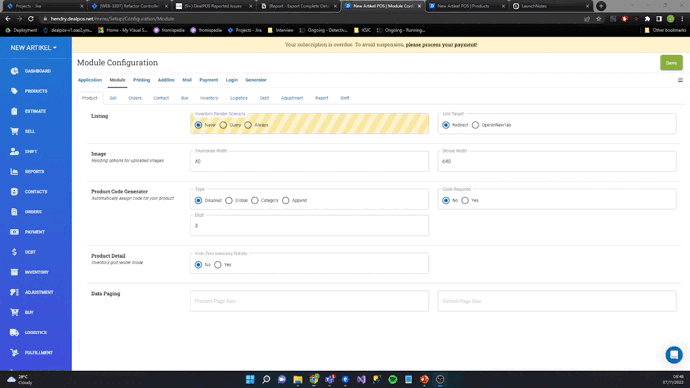
Task: Open the Logistics truck icon
Action: click(x=15, y=333)
